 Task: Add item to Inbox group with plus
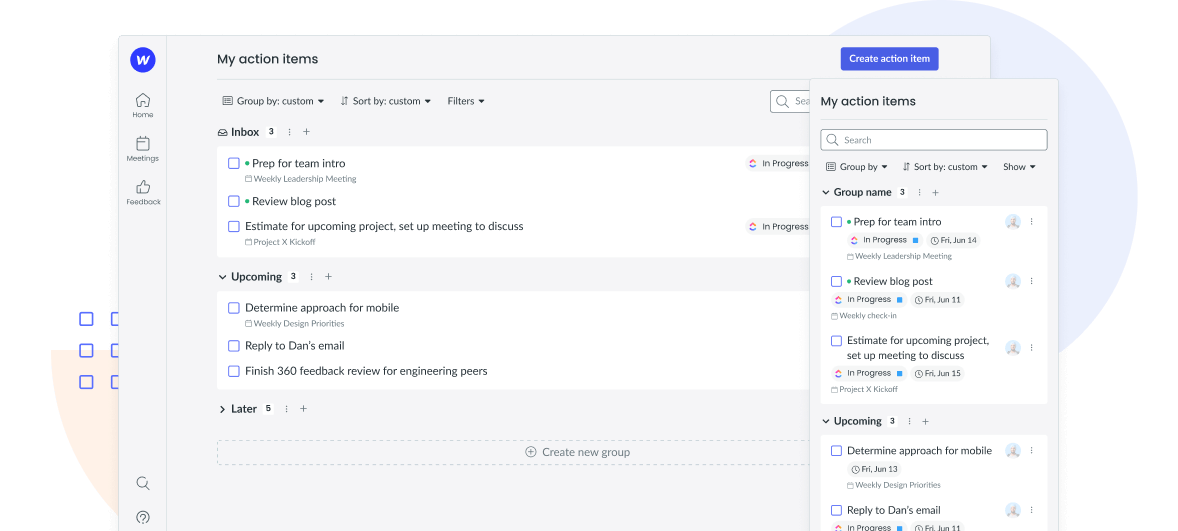pyautogui.click(x=307, y=132)
